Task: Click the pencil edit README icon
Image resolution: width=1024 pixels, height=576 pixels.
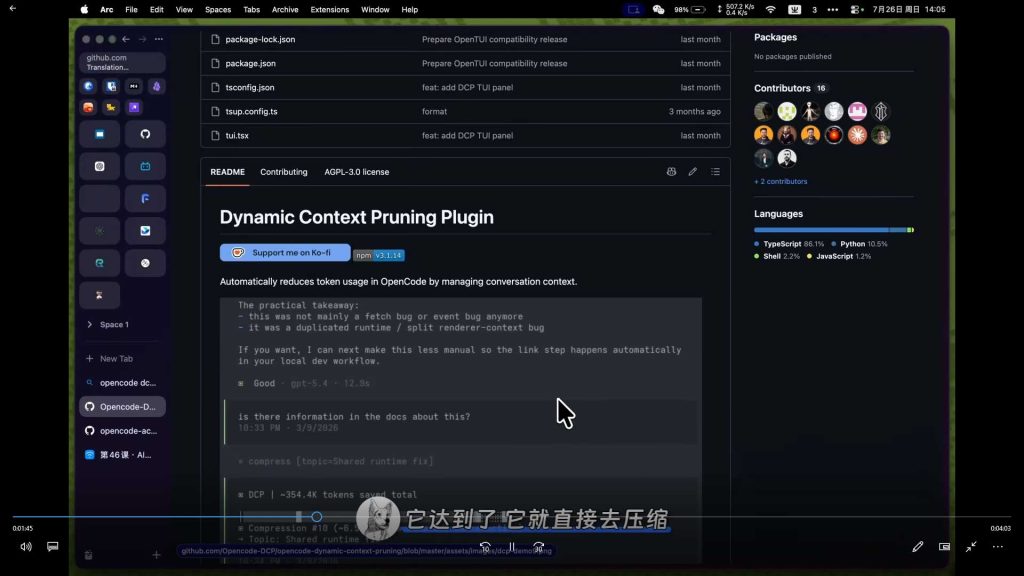Action: click(693, 172)
